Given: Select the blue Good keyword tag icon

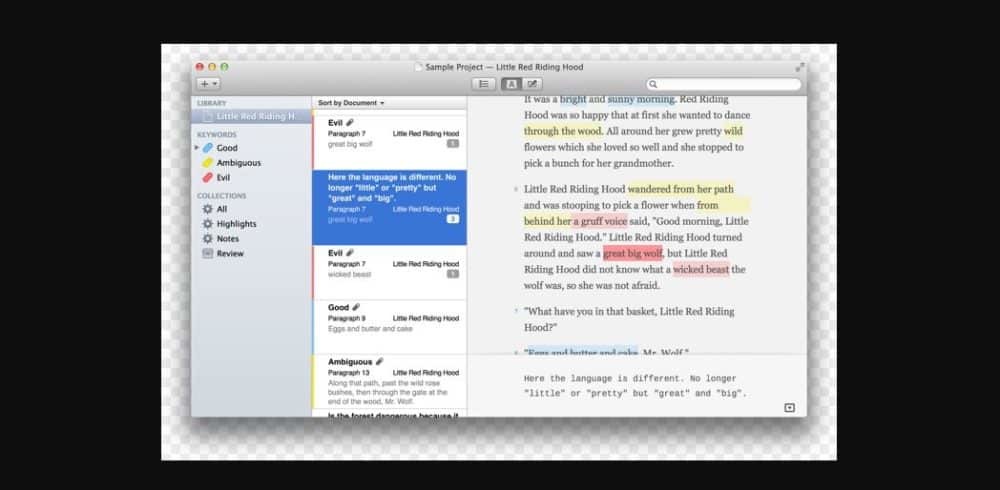Looking at the screenshot, I should 208,148.
